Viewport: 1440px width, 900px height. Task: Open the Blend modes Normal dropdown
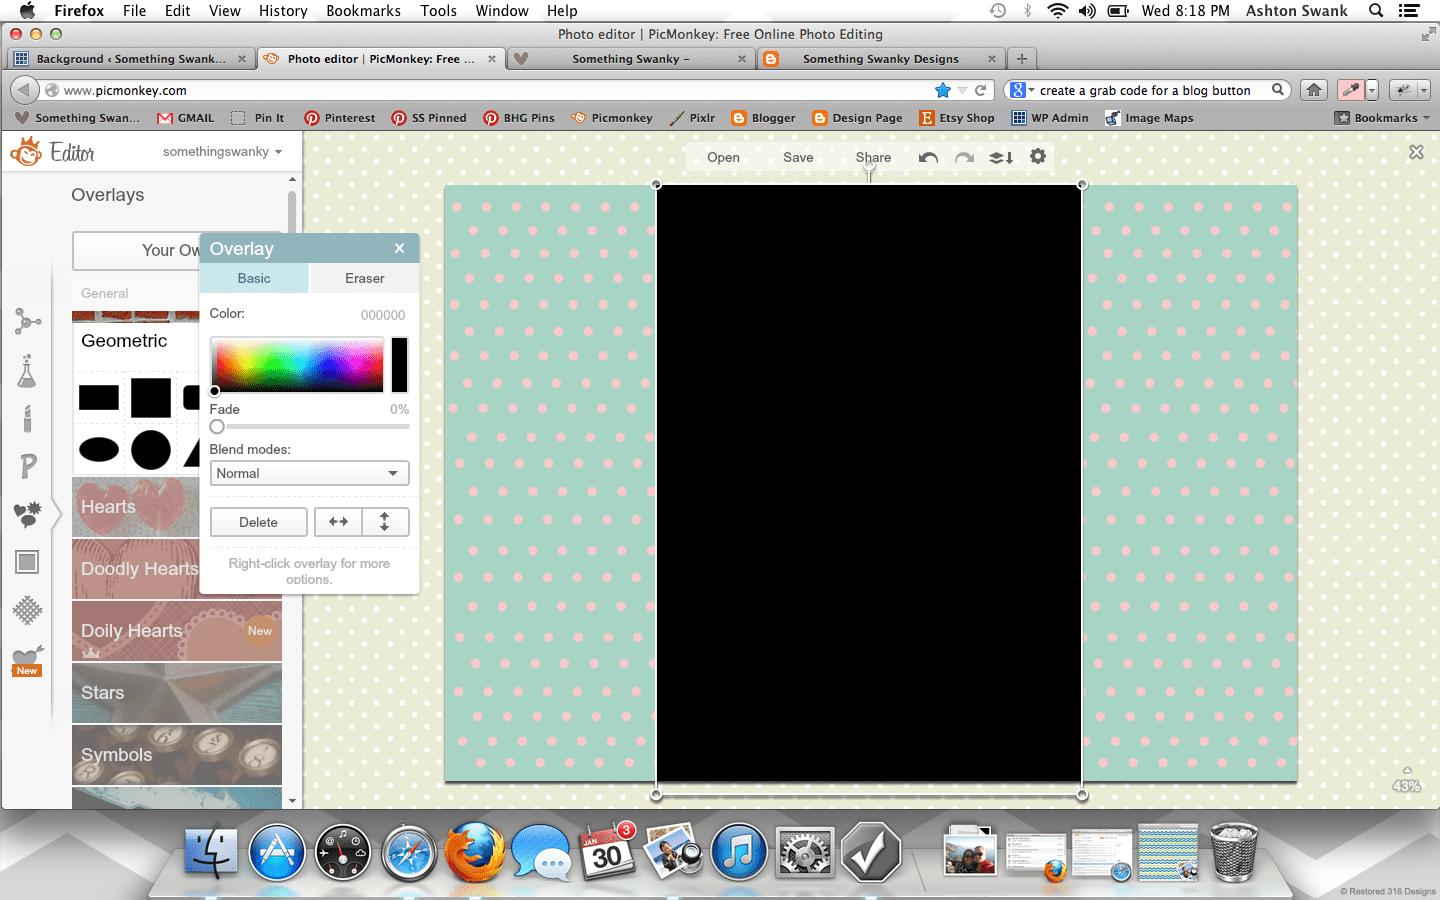[x=309, y=473]
